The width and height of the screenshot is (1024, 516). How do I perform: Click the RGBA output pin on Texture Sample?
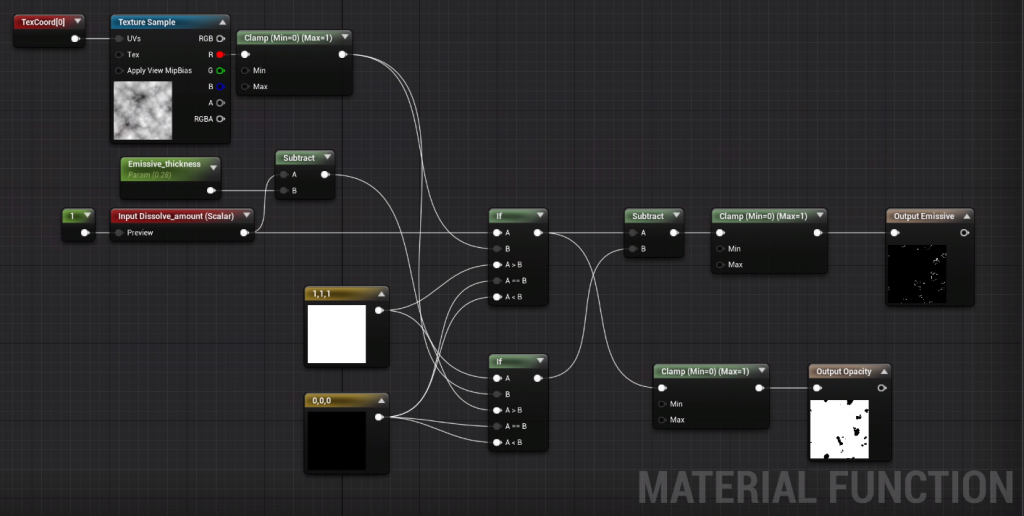219,119
